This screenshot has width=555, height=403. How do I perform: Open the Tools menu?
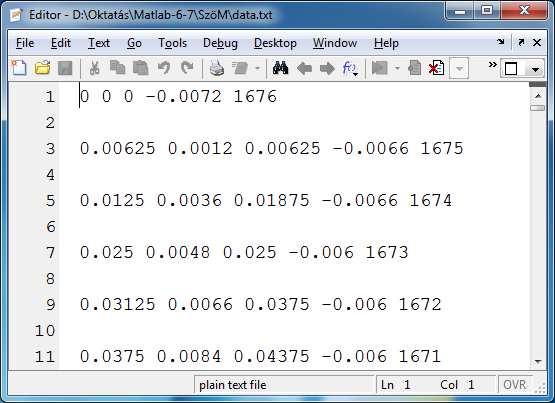click(172, 43)
